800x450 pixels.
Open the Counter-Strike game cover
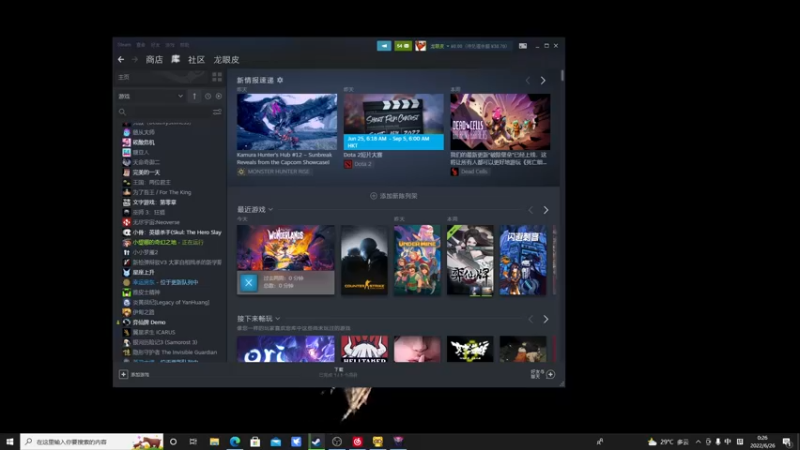point(364,260)
